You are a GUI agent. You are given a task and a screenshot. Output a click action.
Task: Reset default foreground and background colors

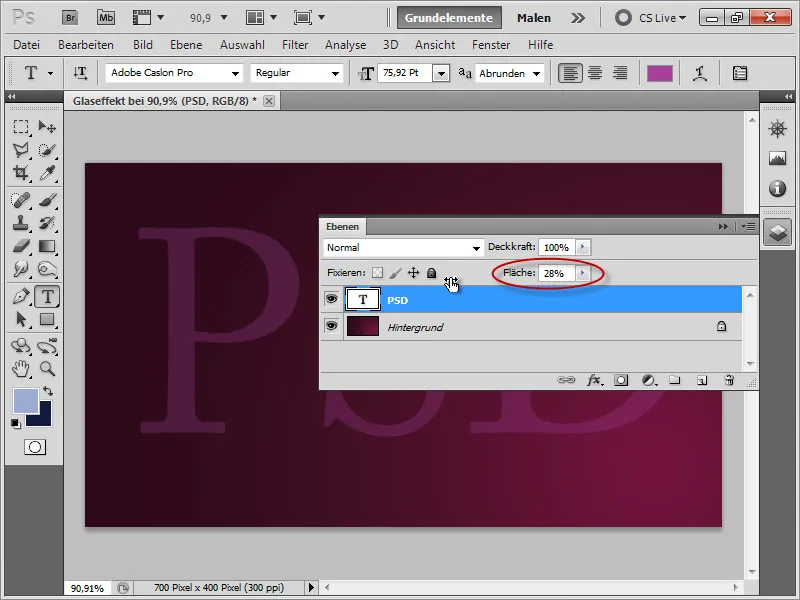(16, 423)
